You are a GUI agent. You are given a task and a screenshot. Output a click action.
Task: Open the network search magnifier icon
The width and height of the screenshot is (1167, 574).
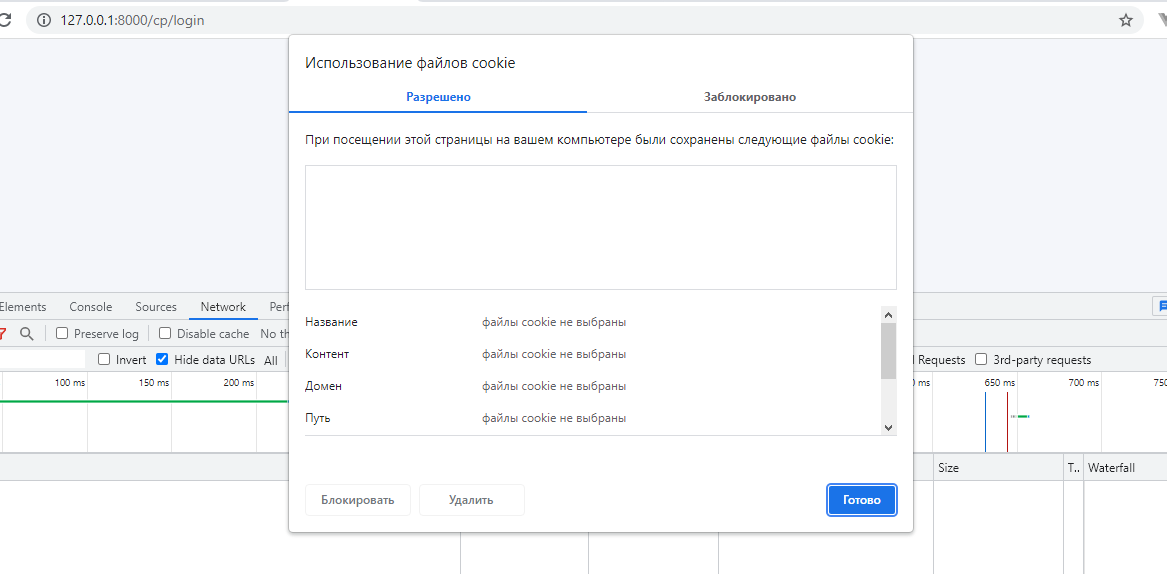coord(27,334)
